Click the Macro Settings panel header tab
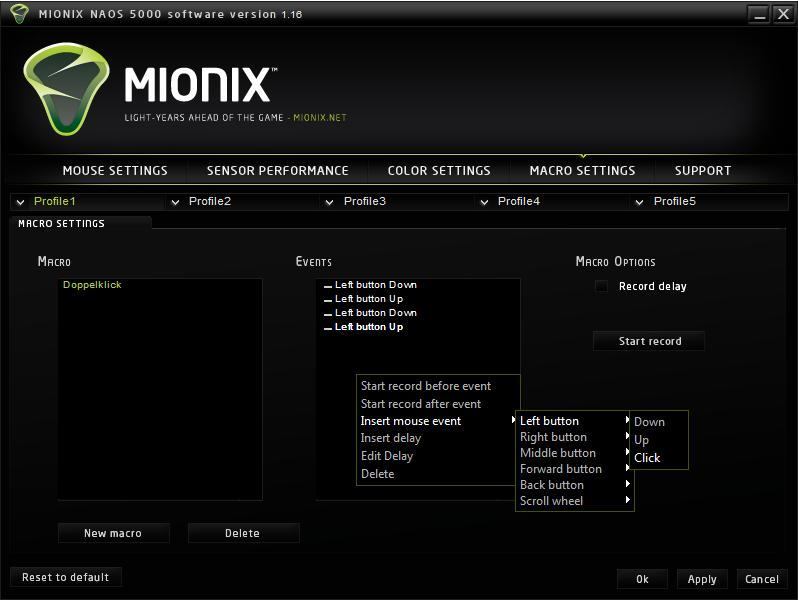Image resolution: width=798 pixels, height=600 pixels. (x=80, y=223)
